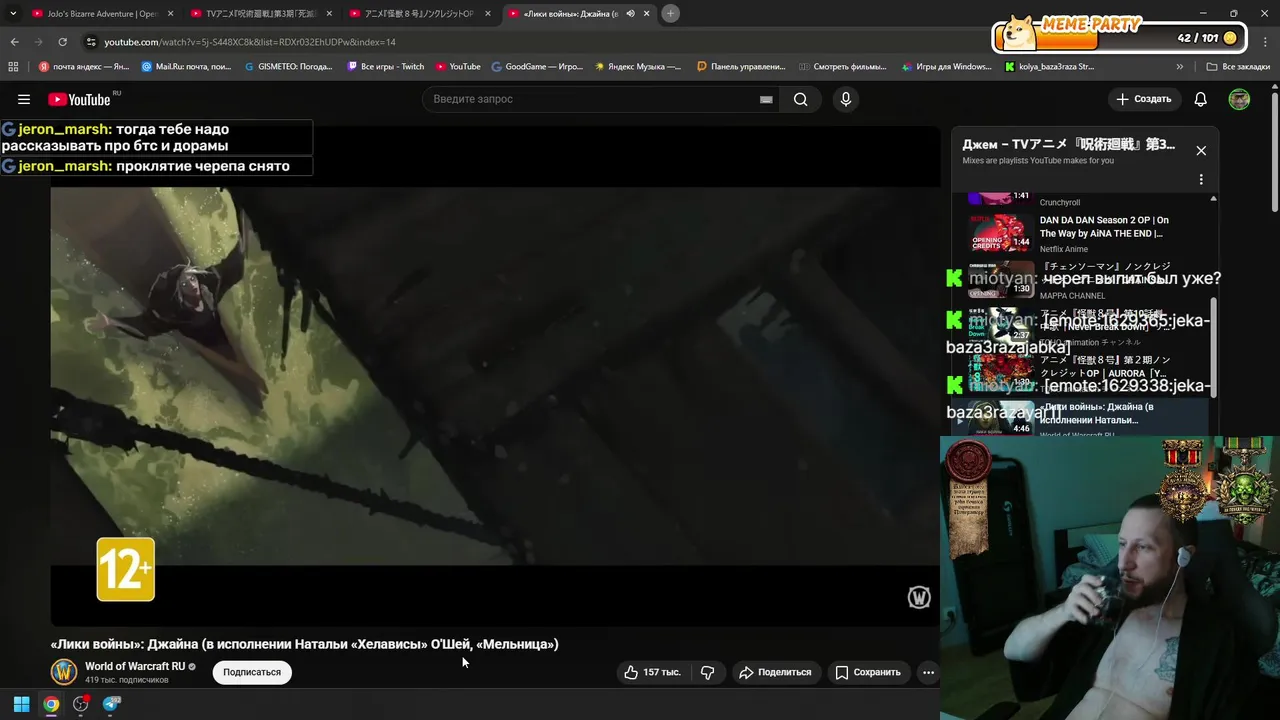Open World of Warcraft RU channel name link
Image resolution: width=1280 pixels, height=720 pixels.
[135, 666]
